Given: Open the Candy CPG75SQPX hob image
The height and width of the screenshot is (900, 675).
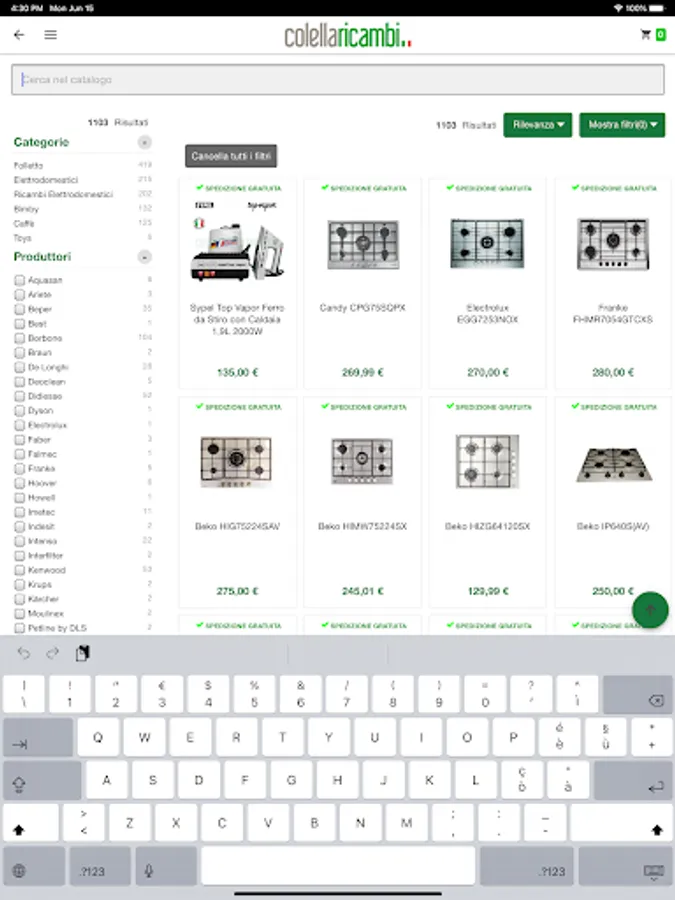Looking at the screenshot, I should pyautogui.click(x=363, y=245).
